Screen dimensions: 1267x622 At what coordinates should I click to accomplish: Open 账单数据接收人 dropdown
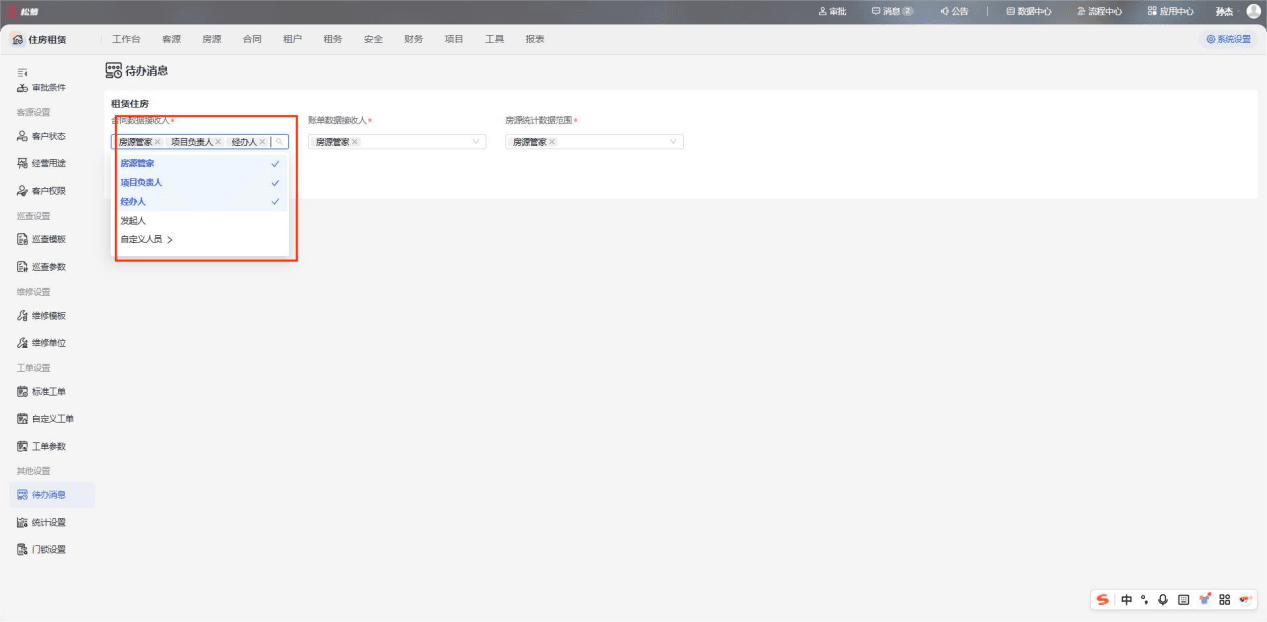(x=397, y=142)
